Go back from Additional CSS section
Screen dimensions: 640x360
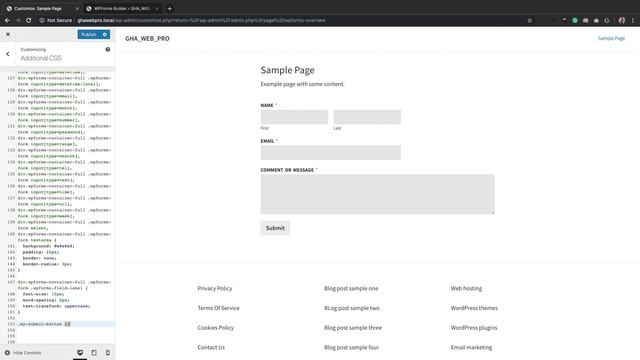(x=8, y=54)
